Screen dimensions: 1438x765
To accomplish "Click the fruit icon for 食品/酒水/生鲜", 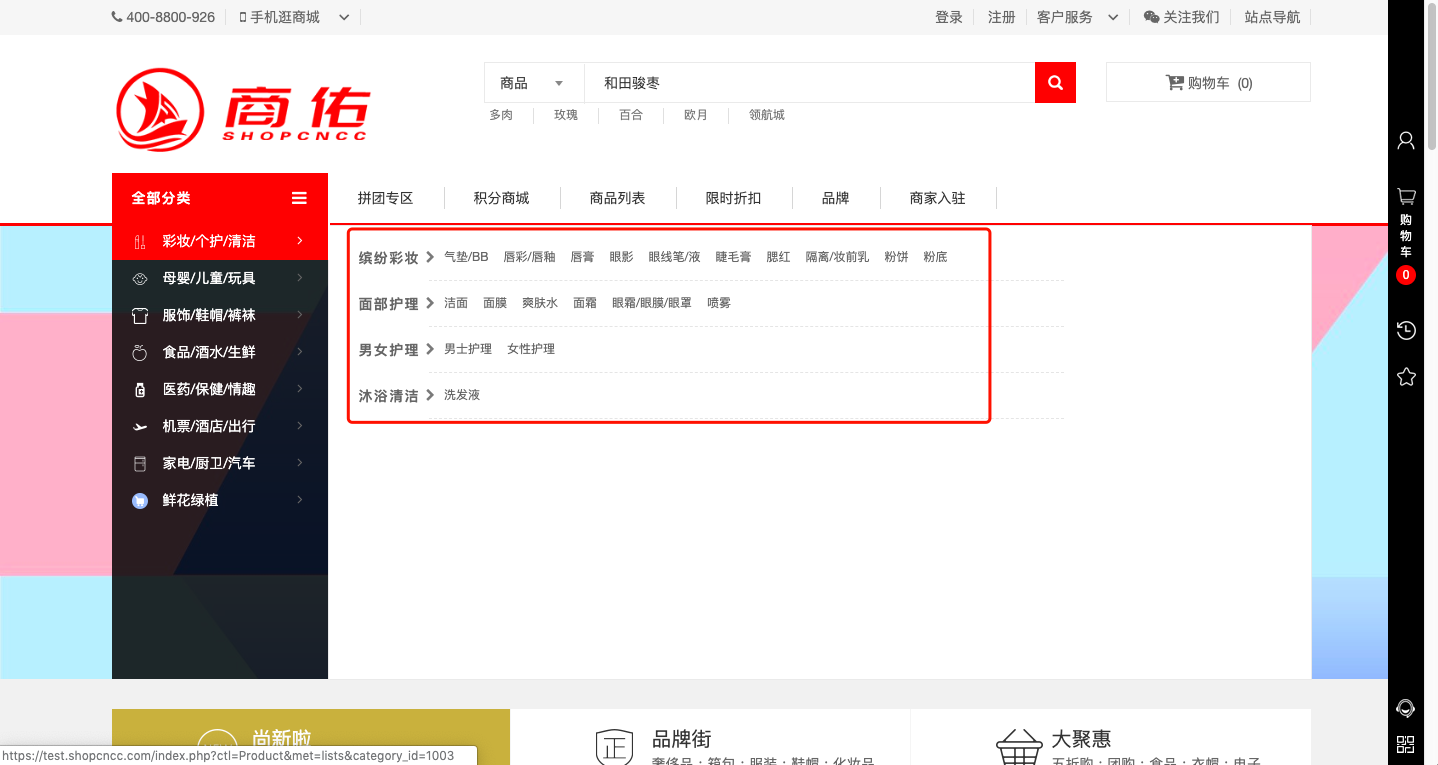I will coord(140,352).
